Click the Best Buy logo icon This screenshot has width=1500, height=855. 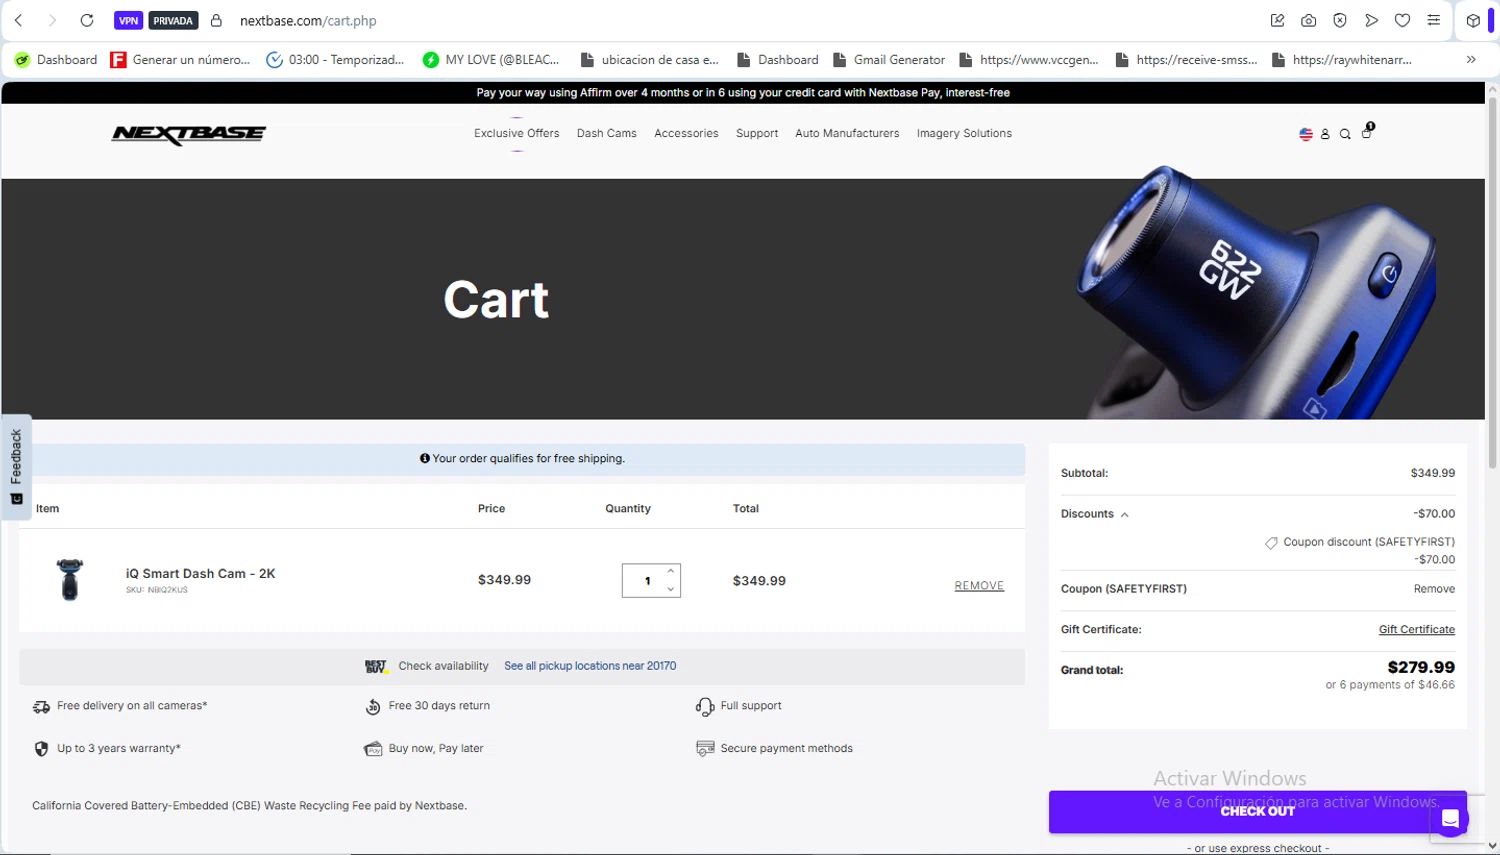pos(375,666)
